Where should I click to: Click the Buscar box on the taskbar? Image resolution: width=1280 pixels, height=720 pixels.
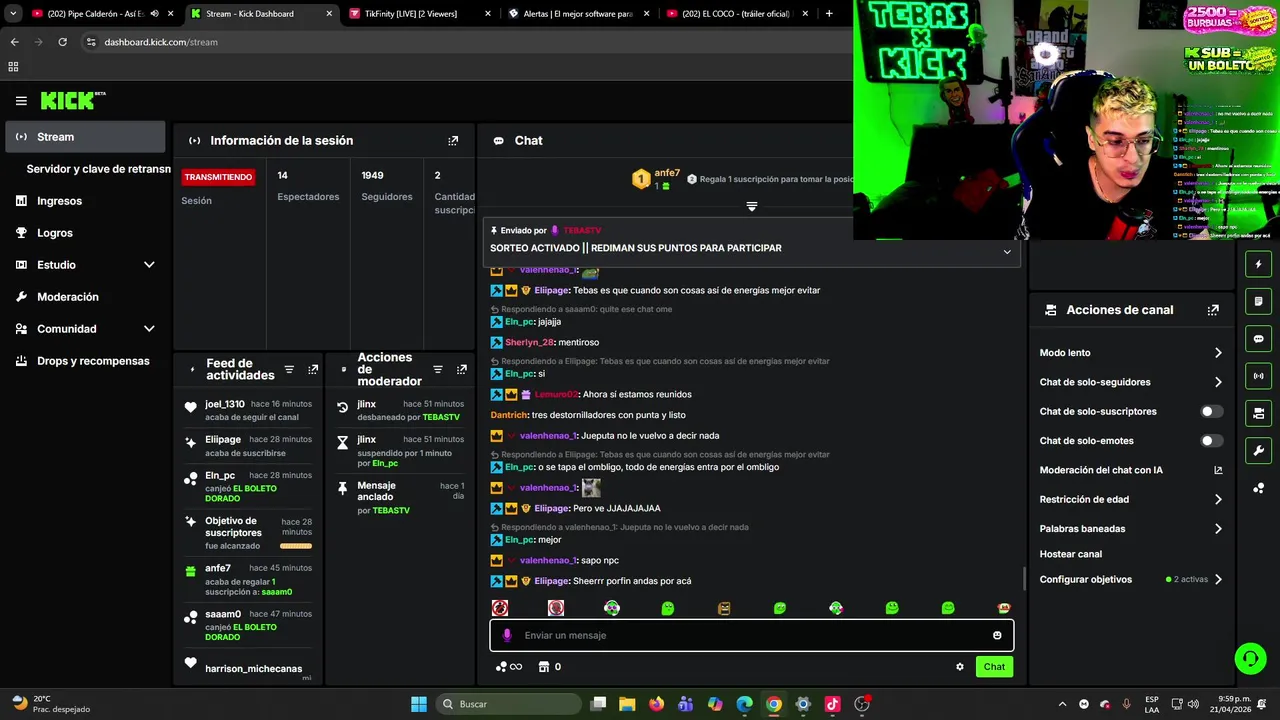coord(510,704)
